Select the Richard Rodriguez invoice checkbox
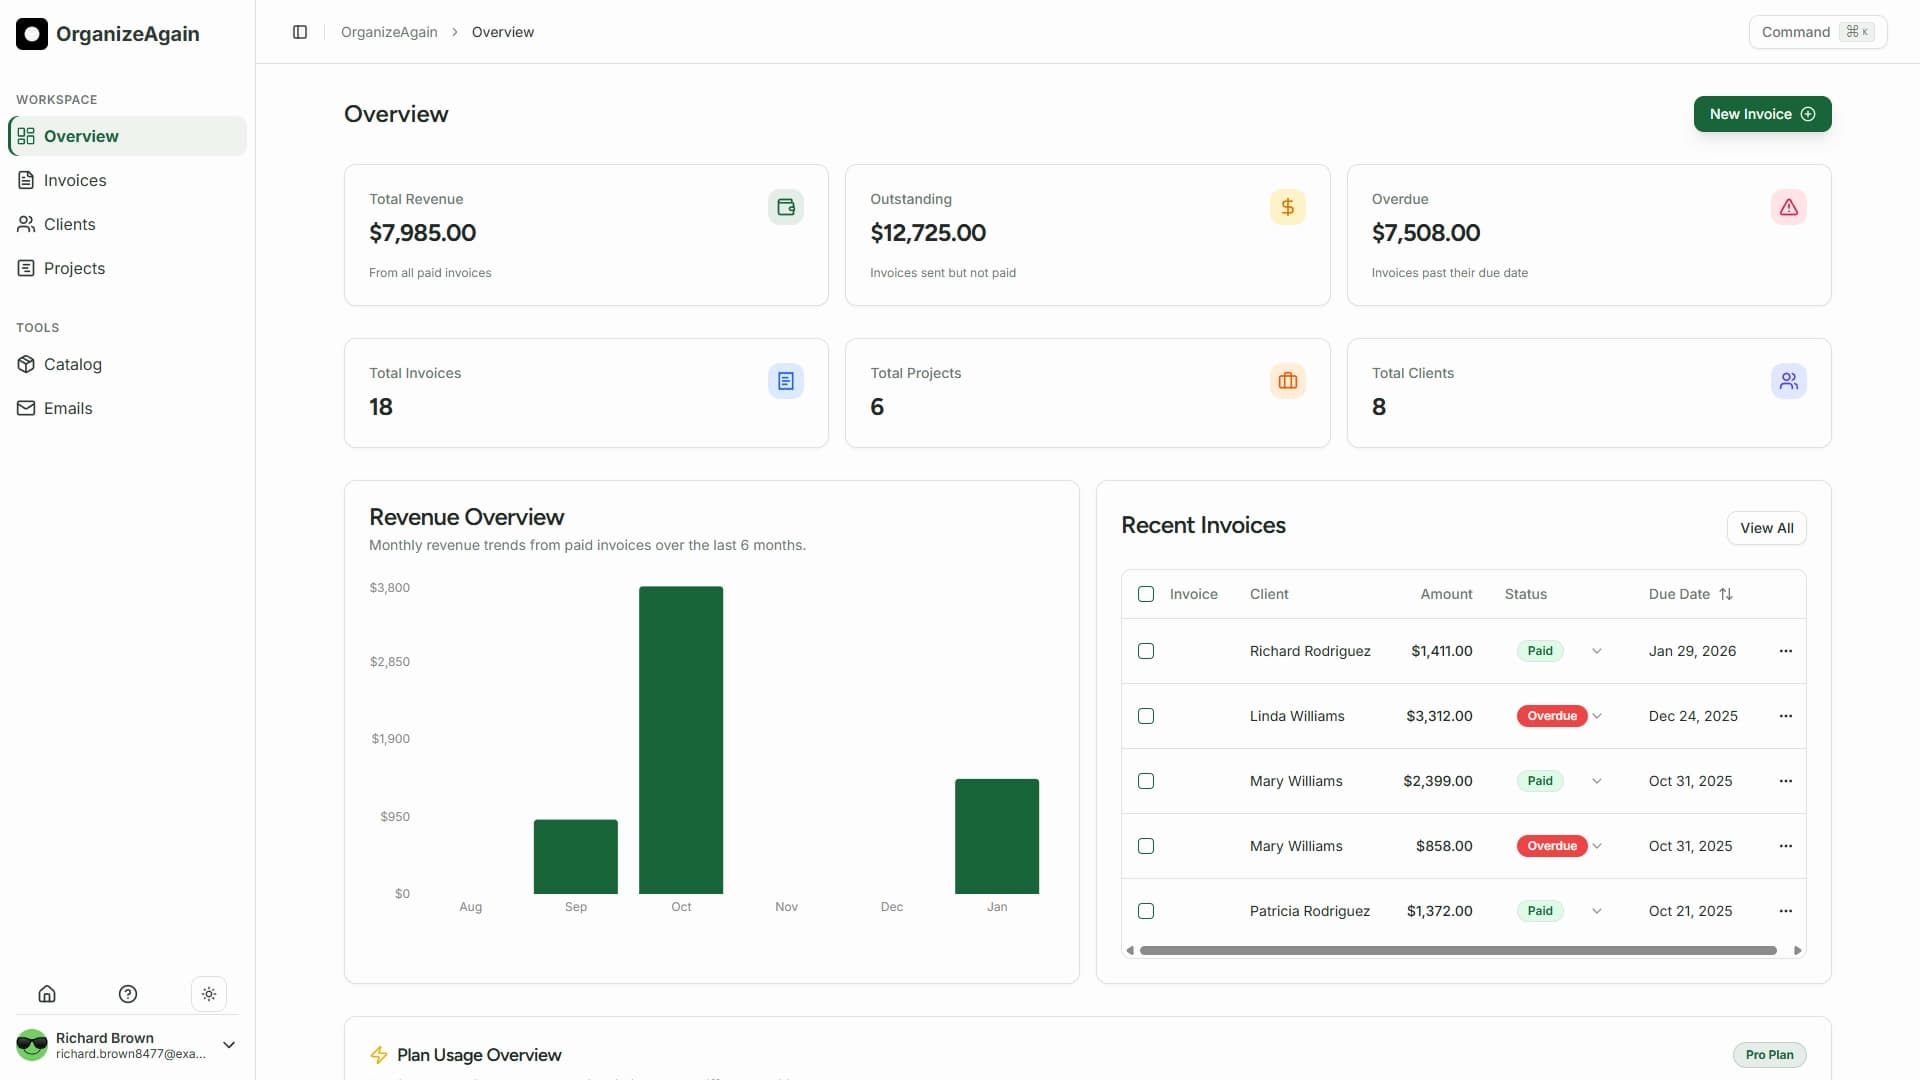Viewport: 1920px width, 1080px height. [1146, 651]
